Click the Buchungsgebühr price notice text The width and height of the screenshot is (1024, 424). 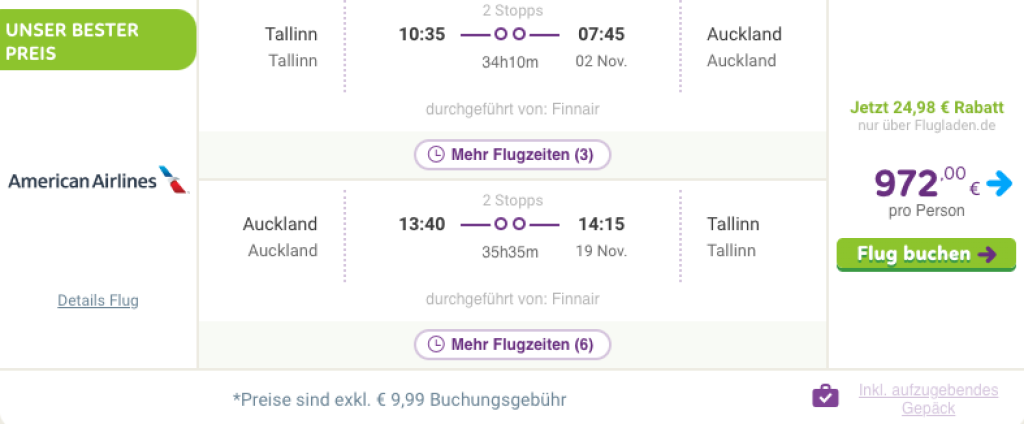pos(400,400)
